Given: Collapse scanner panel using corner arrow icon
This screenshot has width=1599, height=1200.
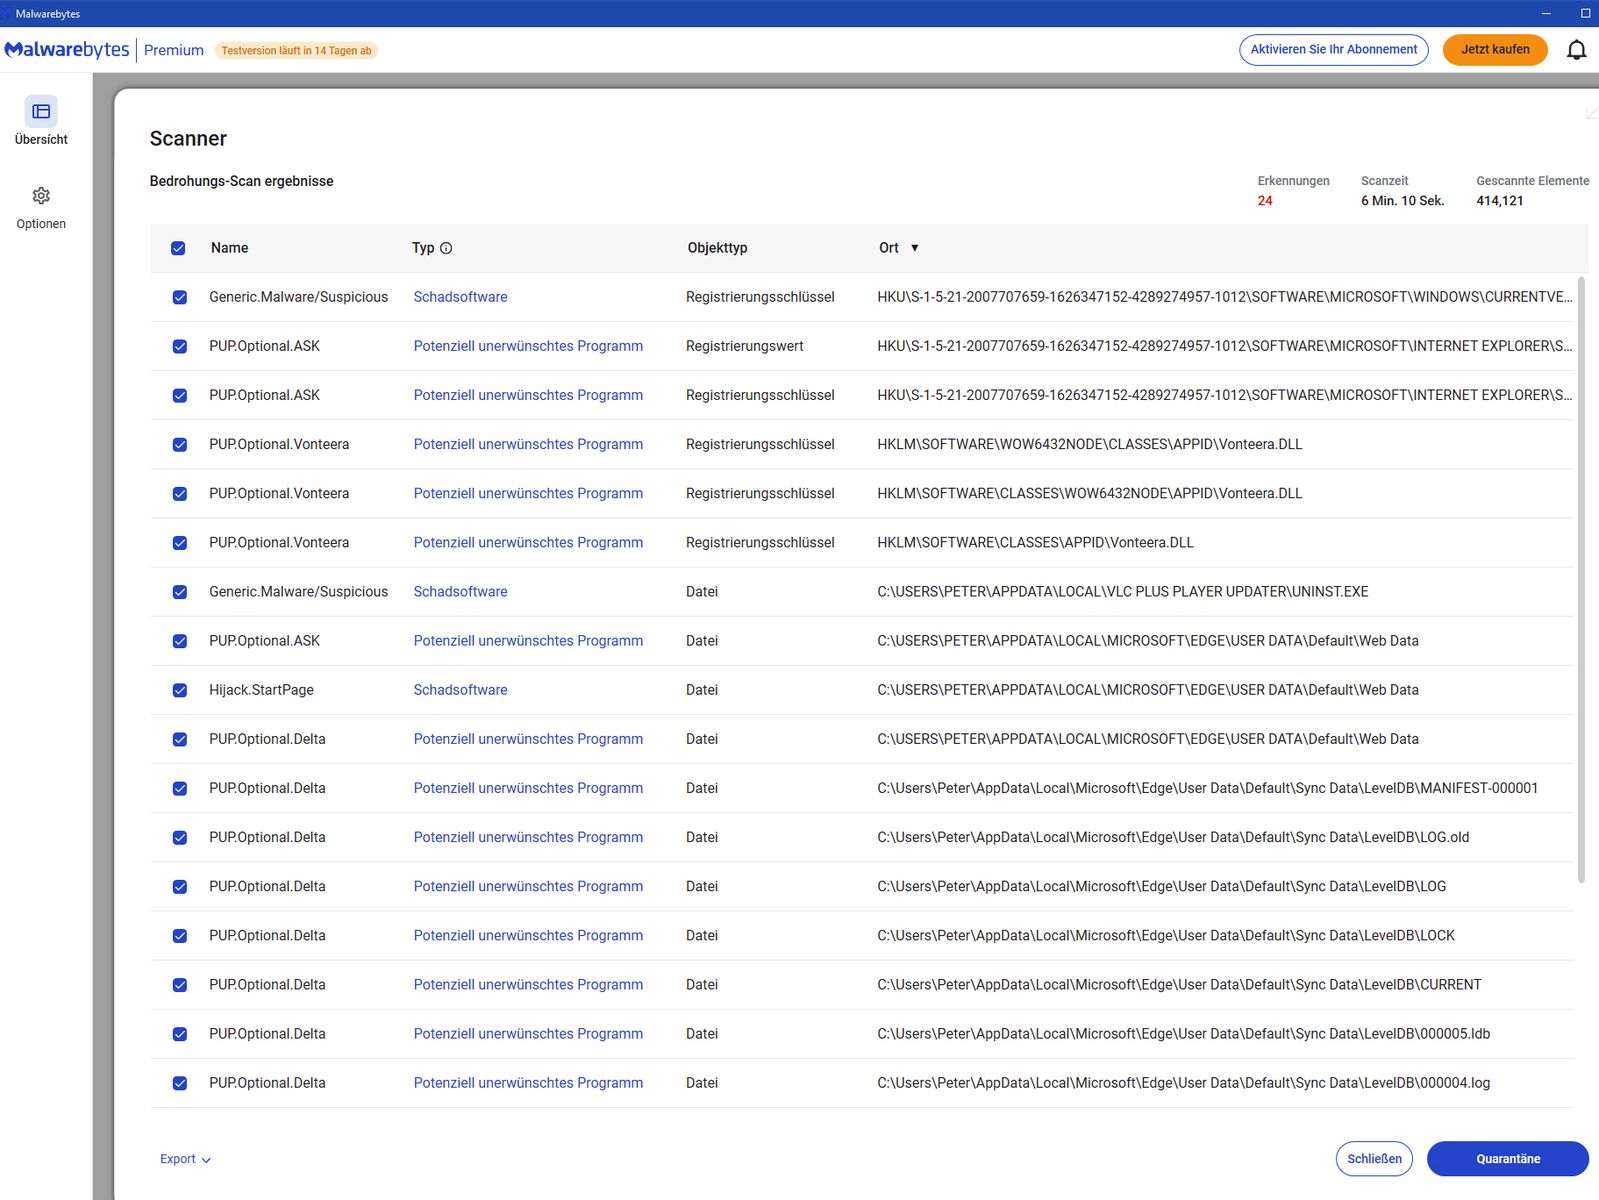Looking at the screenshot, I should [x=1591, y=113].
